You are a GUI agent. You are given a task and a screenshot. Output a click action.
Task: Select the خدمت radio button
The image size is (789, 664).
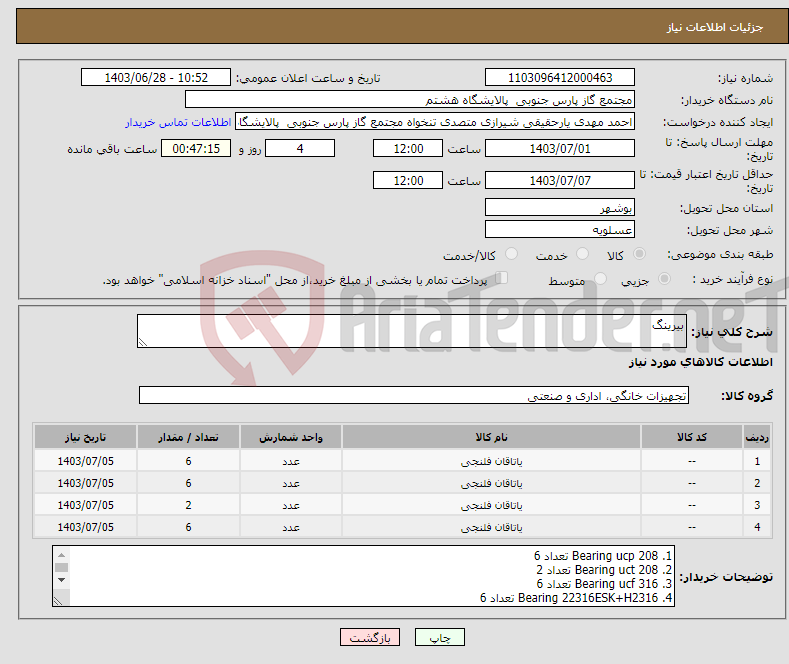pos(582,254)
